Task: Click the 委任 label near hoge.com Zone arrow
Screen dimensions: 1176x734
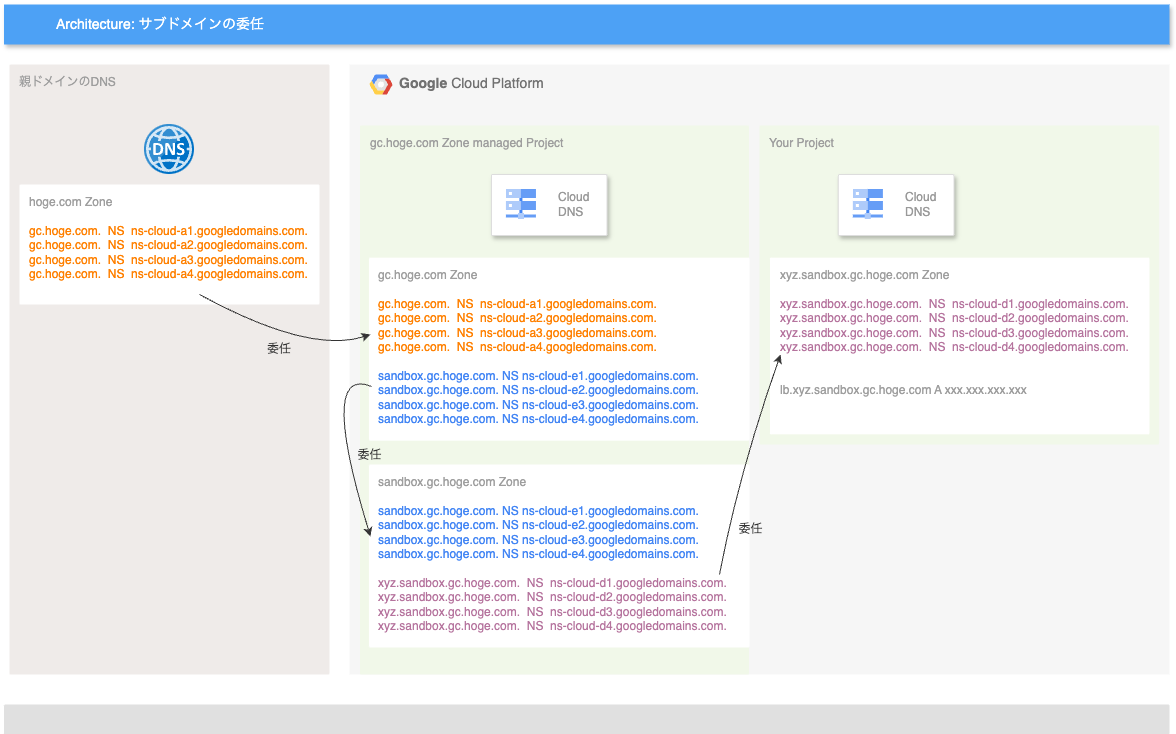Action: point(279,348)
